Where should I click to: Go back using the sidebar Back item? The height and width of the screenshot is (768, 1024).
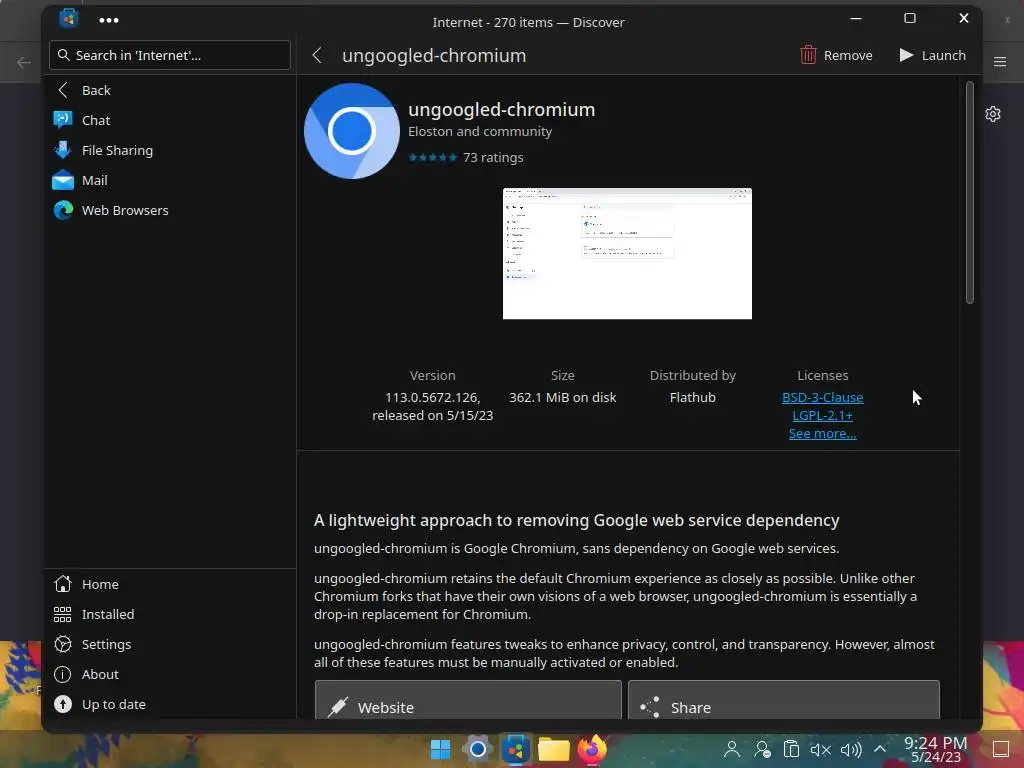(x=170, y=90)
